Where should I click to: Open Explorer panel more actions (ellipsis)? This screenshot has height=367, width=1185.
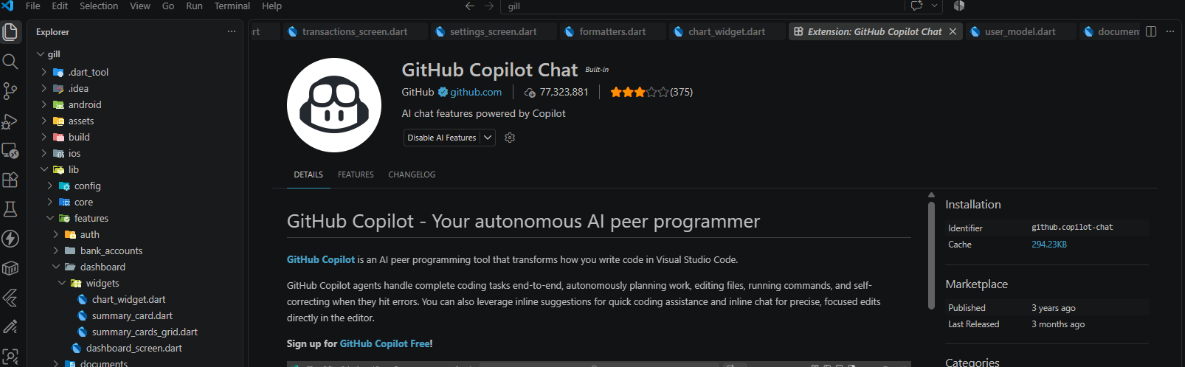tap(232, 32)
